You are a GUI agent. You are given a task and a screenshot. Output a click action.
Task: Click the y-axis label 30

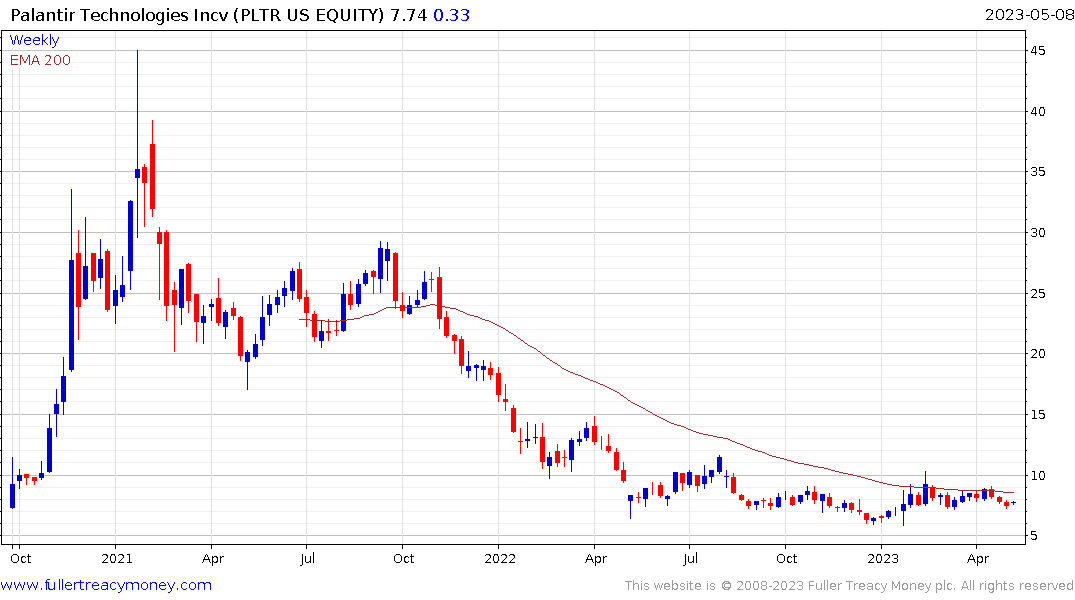1037,233
